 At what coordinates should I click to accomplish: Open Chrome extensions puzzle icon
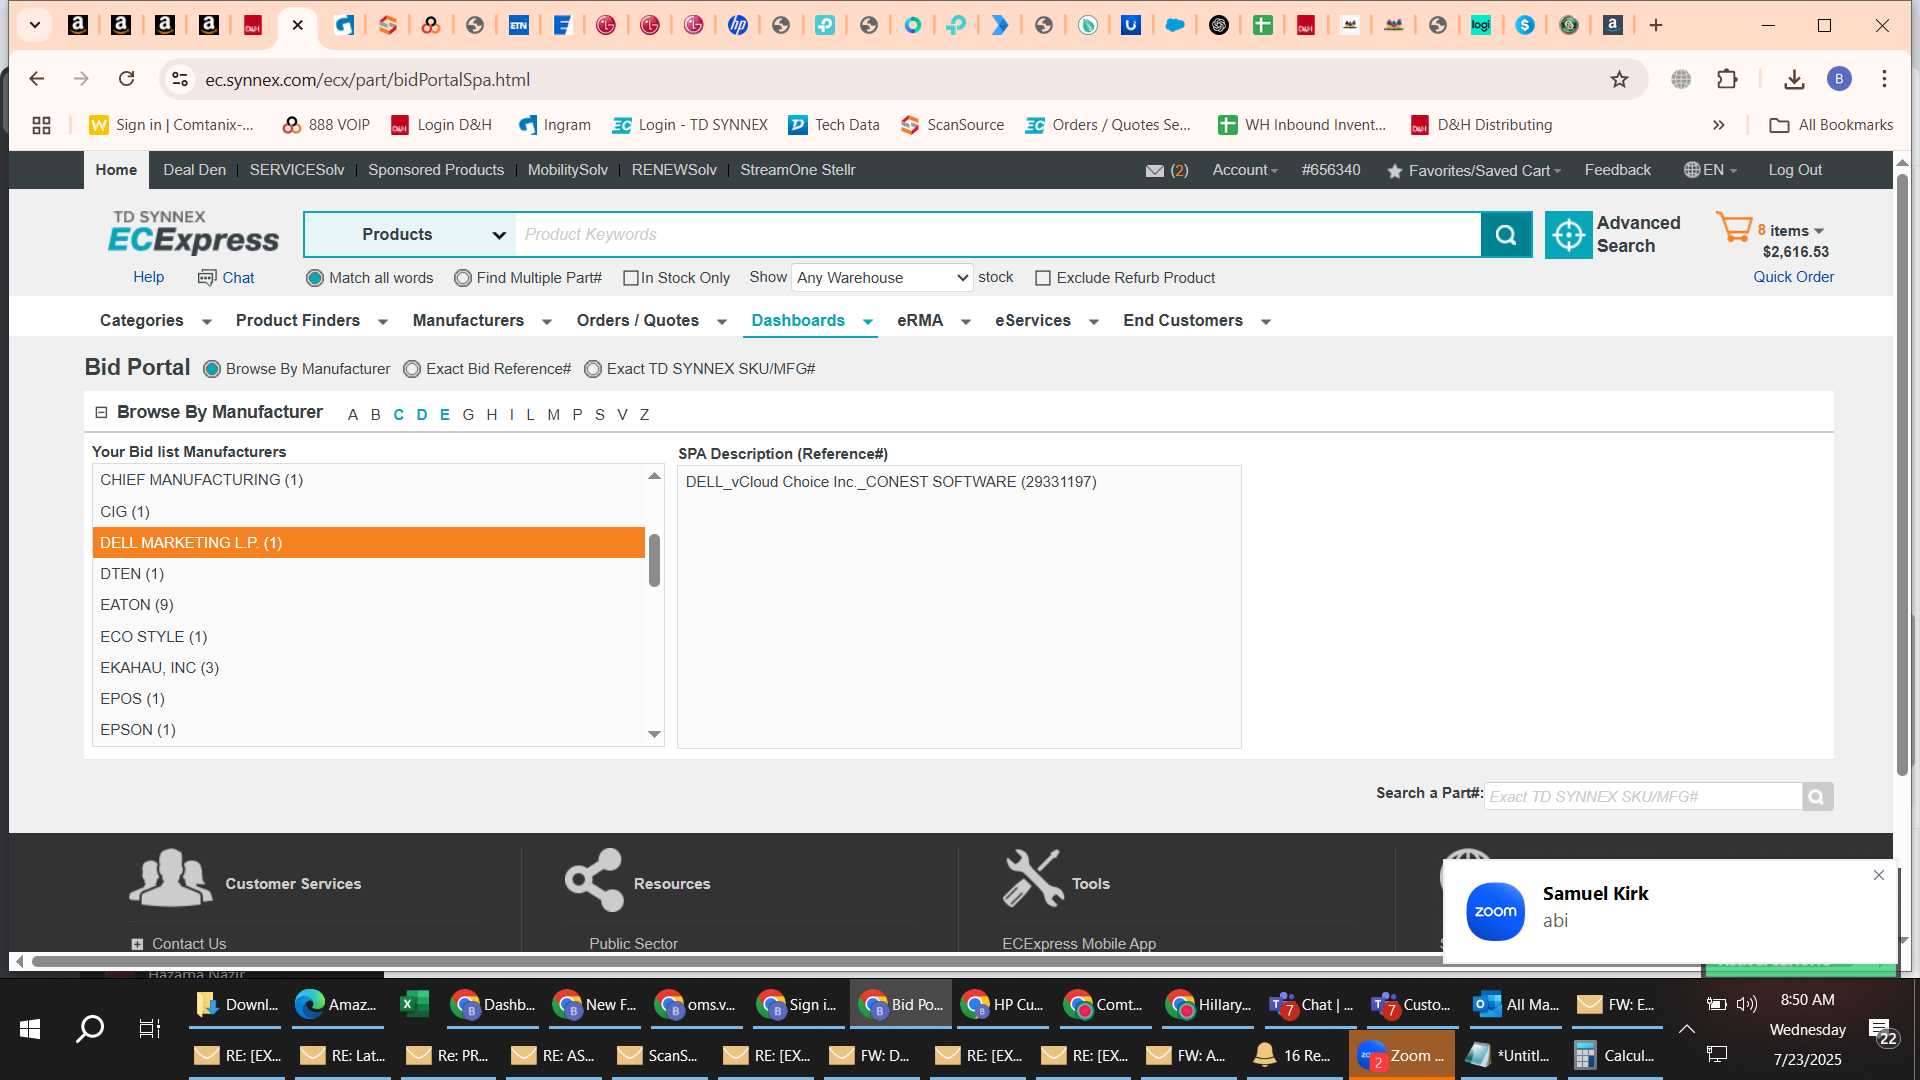click(1727, 79)
